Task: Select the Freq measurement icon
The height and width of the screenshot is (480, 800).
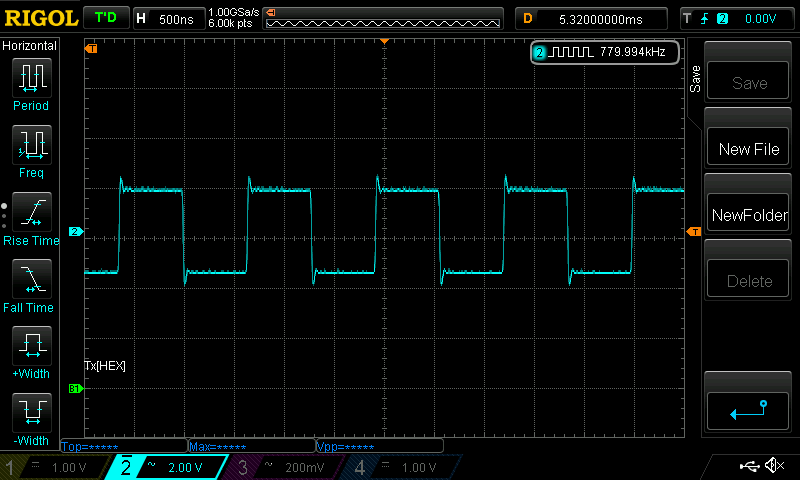Action: coord(32,145)
